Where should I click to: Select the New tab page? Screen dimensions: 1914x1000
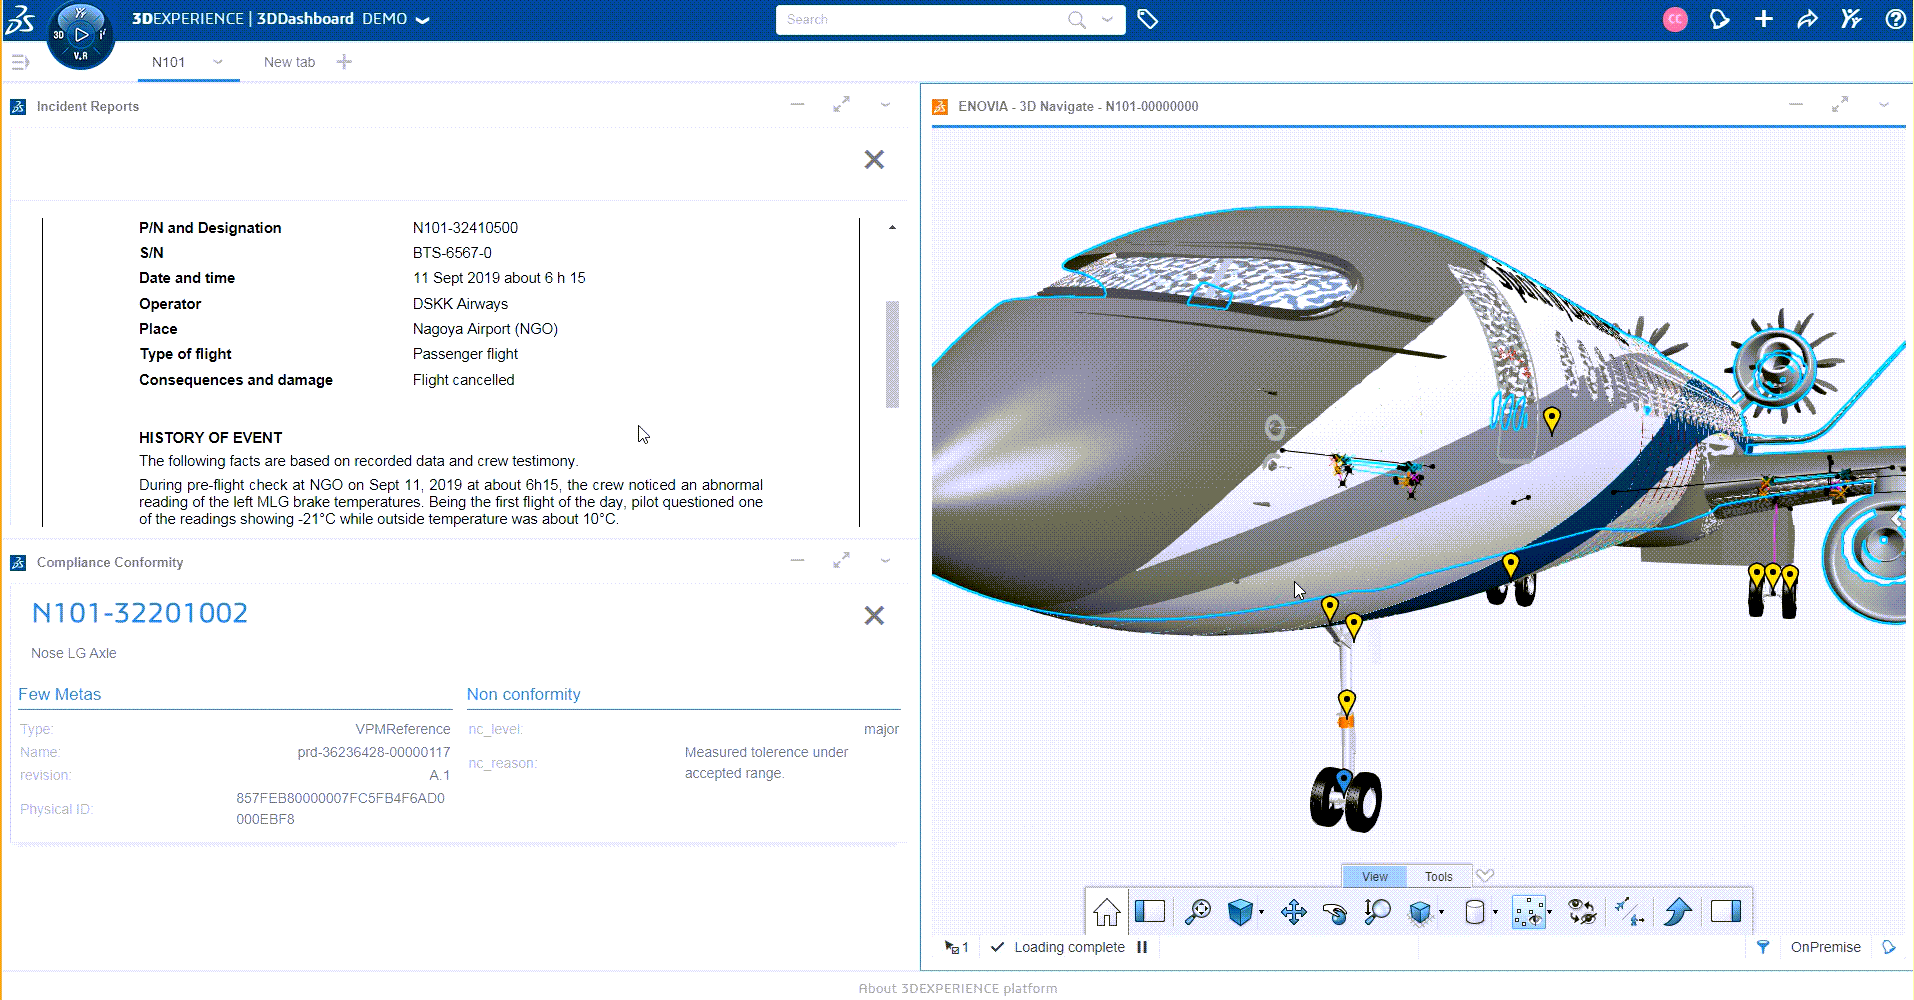point(289,61)
